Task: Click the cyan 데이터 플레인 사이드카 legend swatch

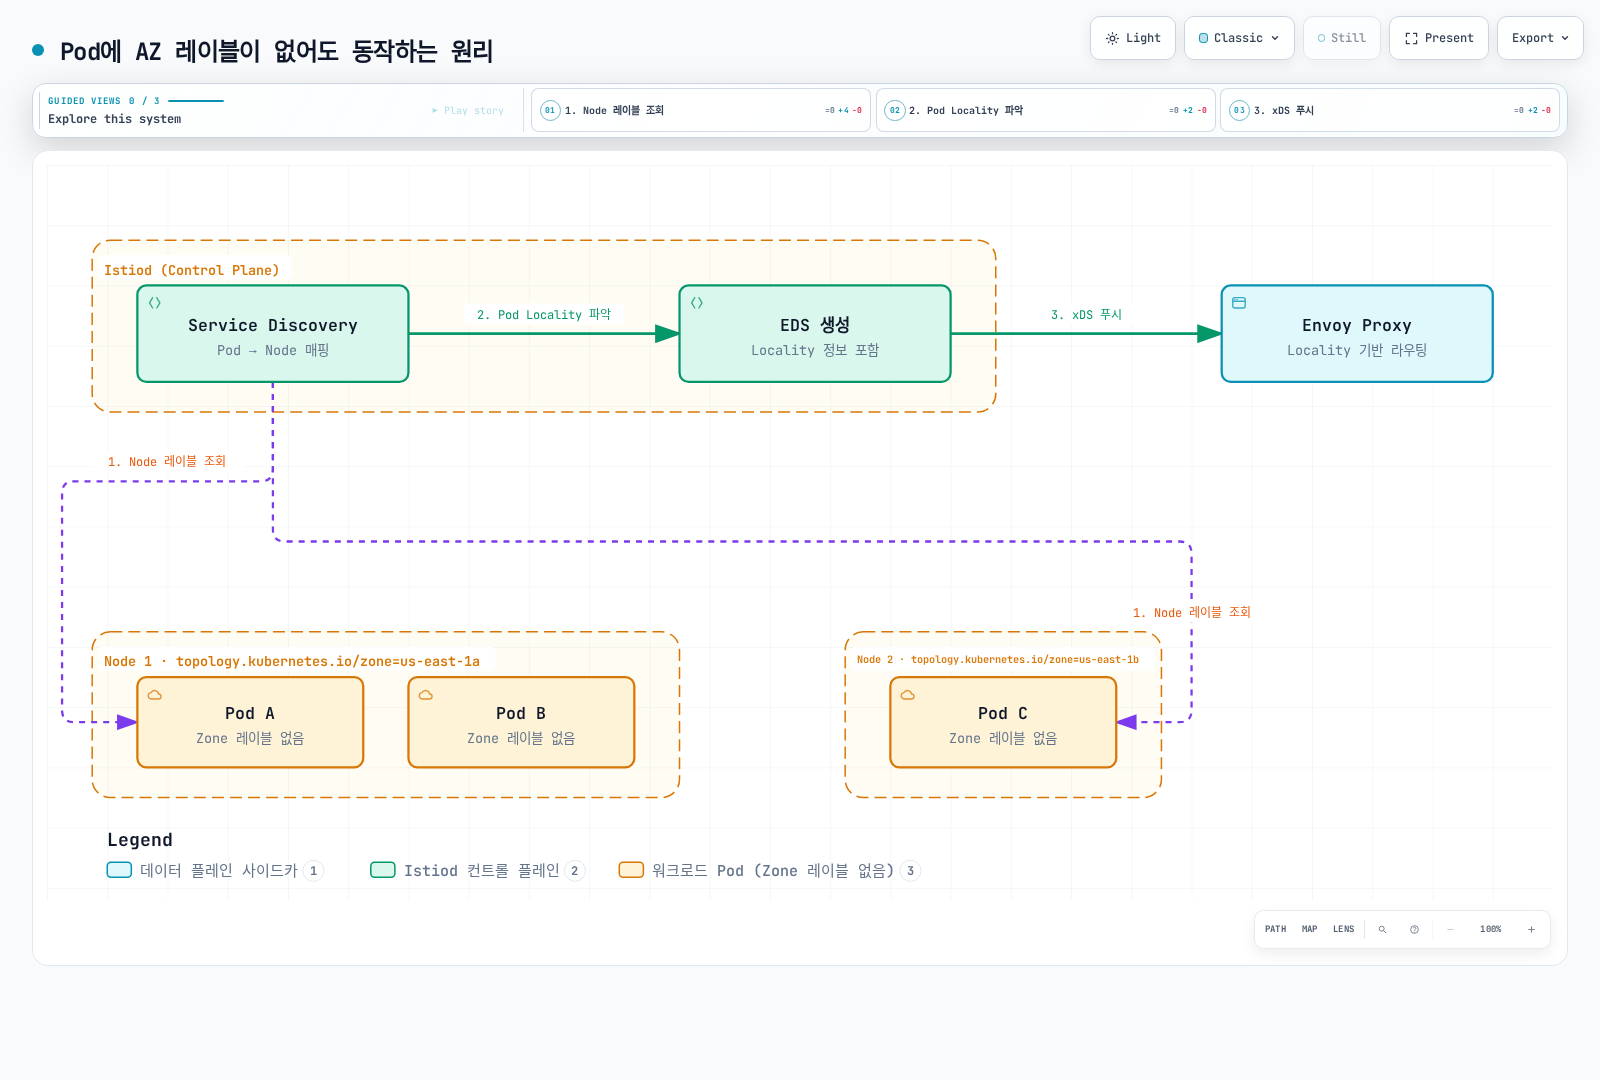Action: click(119, 870)
